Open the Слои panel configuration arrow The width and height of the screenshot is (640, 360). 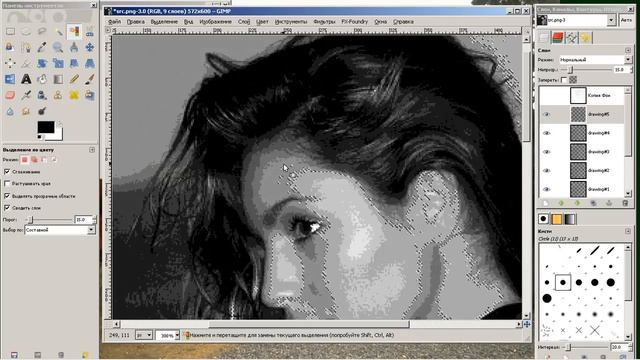point(628,50)
